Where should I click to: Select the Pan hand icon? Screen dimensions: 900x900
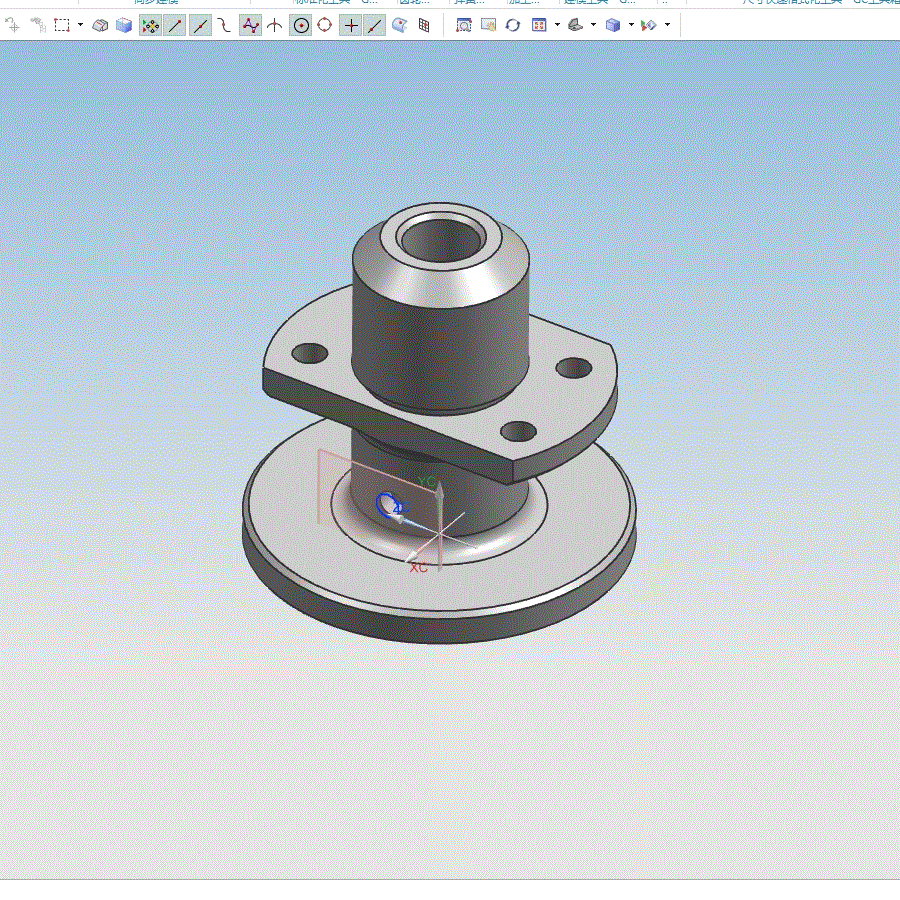488,25
